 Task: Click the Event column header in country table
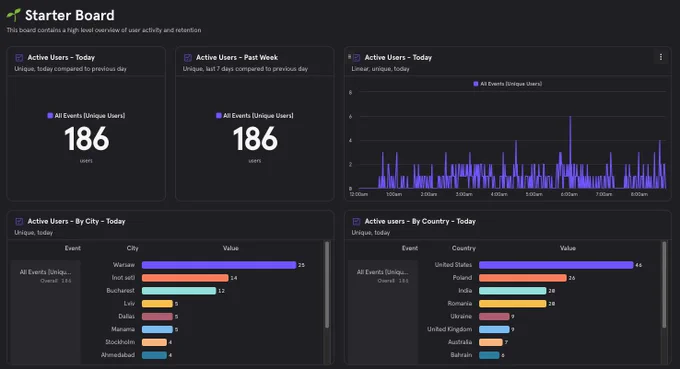(410, 248)
